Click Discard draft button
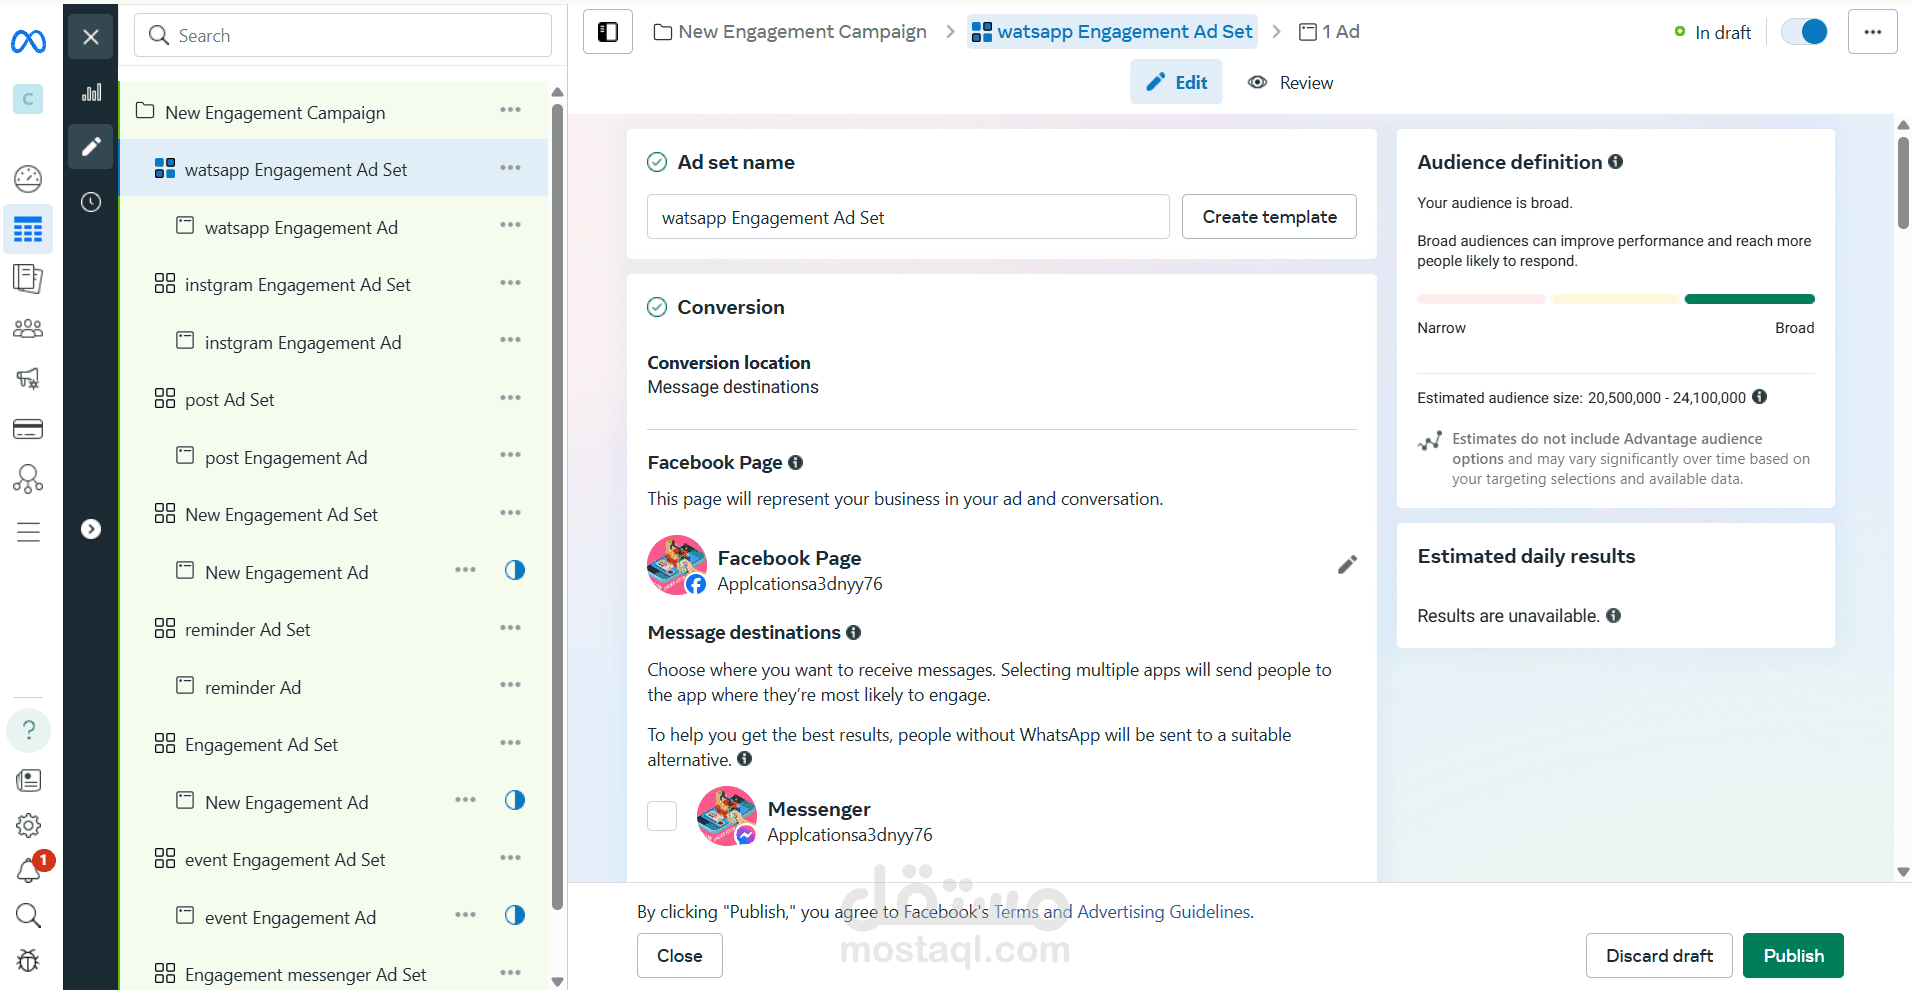This screenshot has width=1912, height=990. tap(1659, 956)
